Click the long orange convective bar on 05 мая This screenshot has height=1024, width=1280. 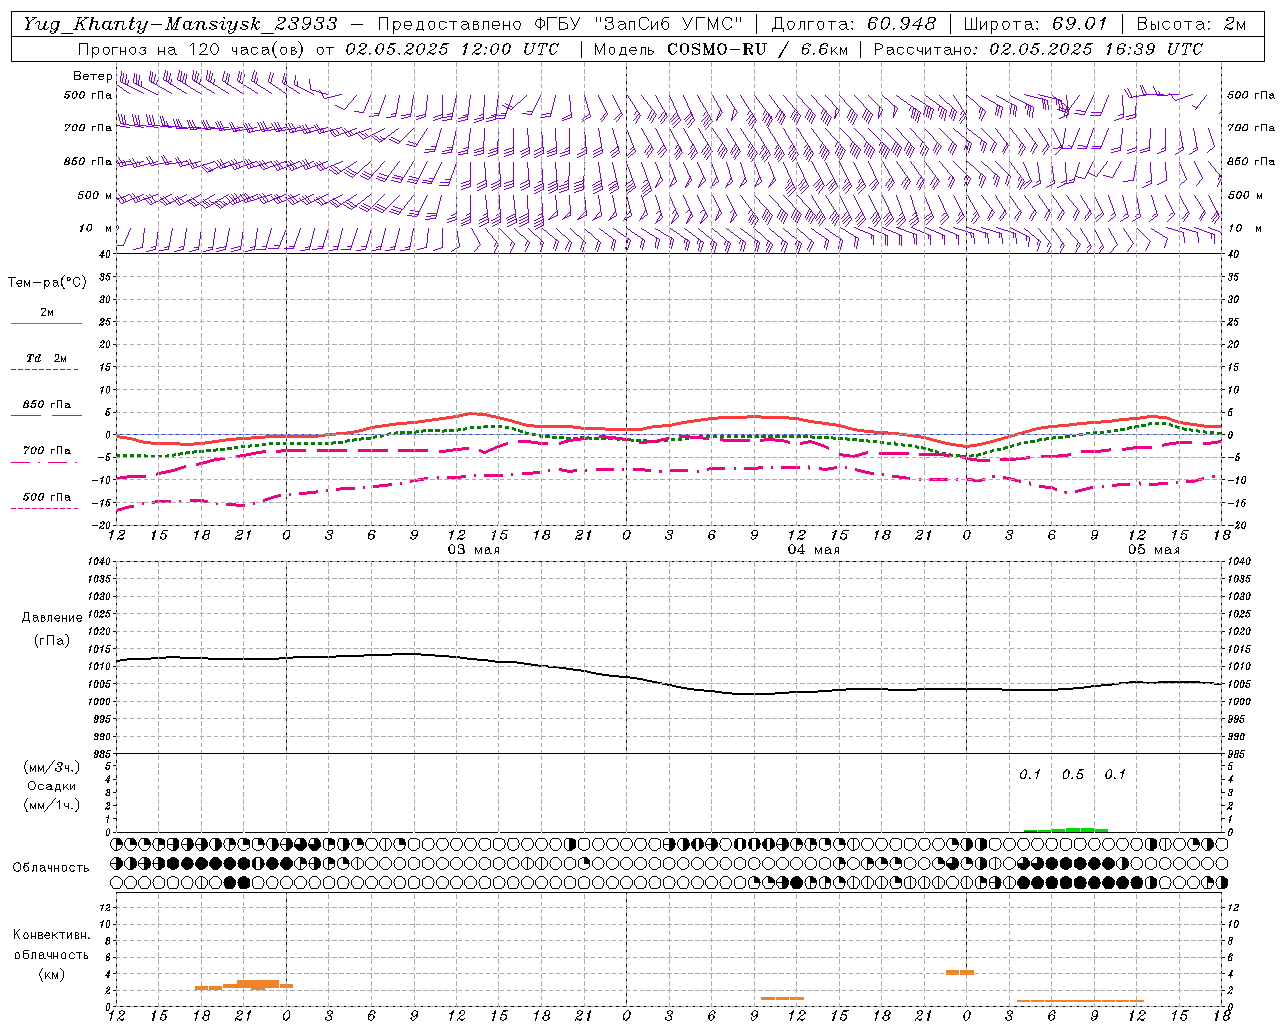[x=1080, y=1000]
